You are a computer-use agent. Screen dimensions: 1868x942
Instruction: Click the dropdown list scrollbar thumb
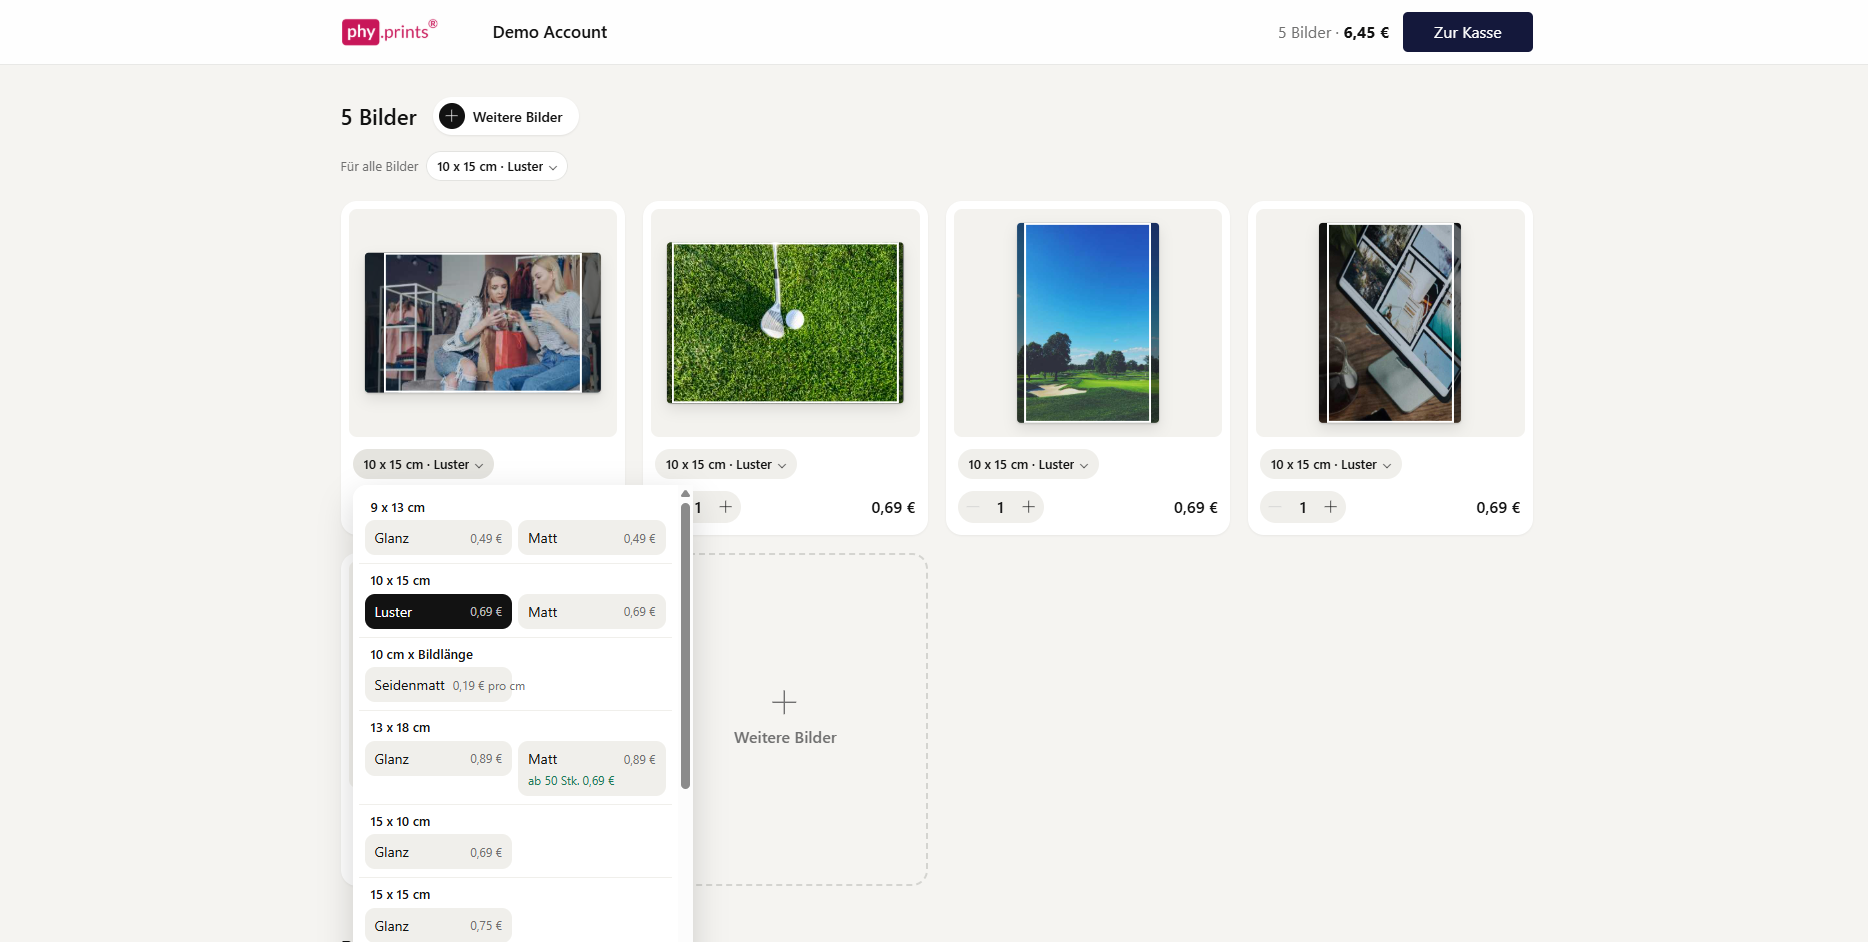[685, 646]
